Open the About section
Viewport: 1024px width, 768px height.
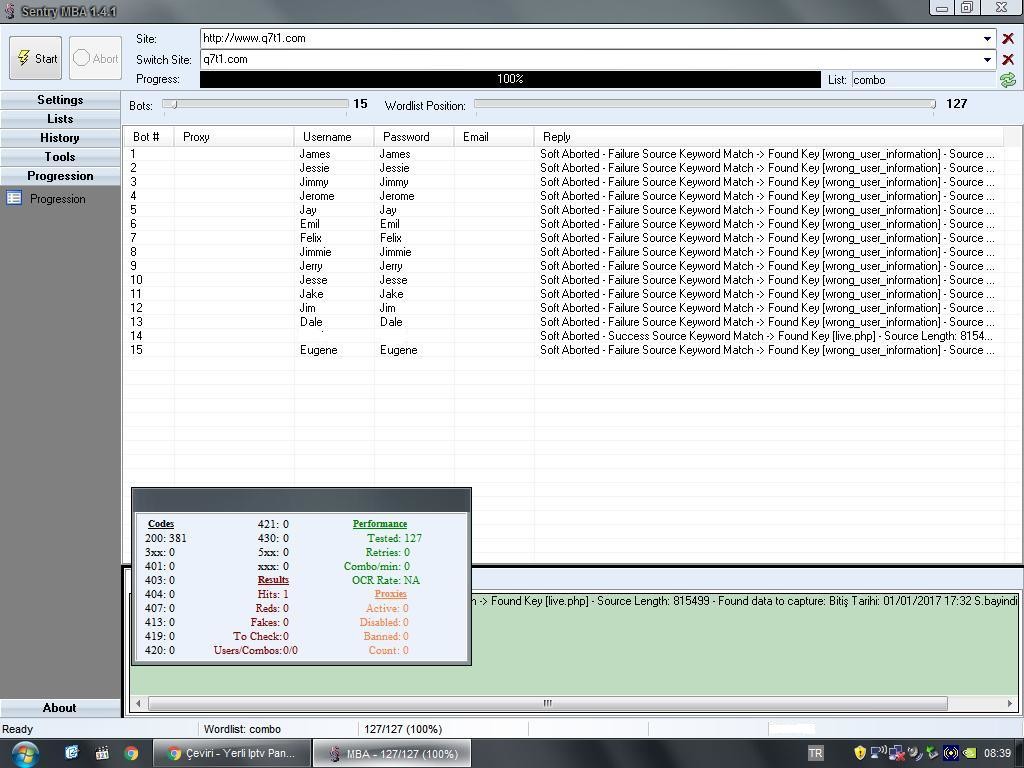click(60, 708)
